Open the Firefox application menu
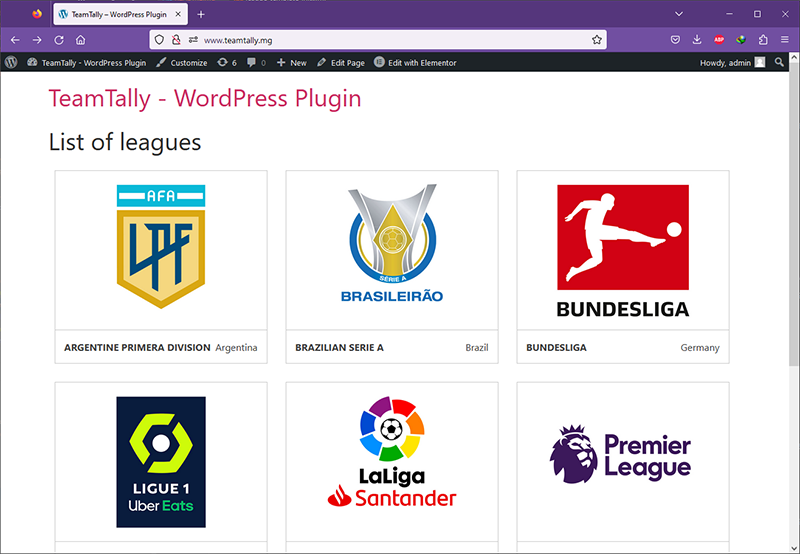Screen dimensions: 800x554 (785, 40)
